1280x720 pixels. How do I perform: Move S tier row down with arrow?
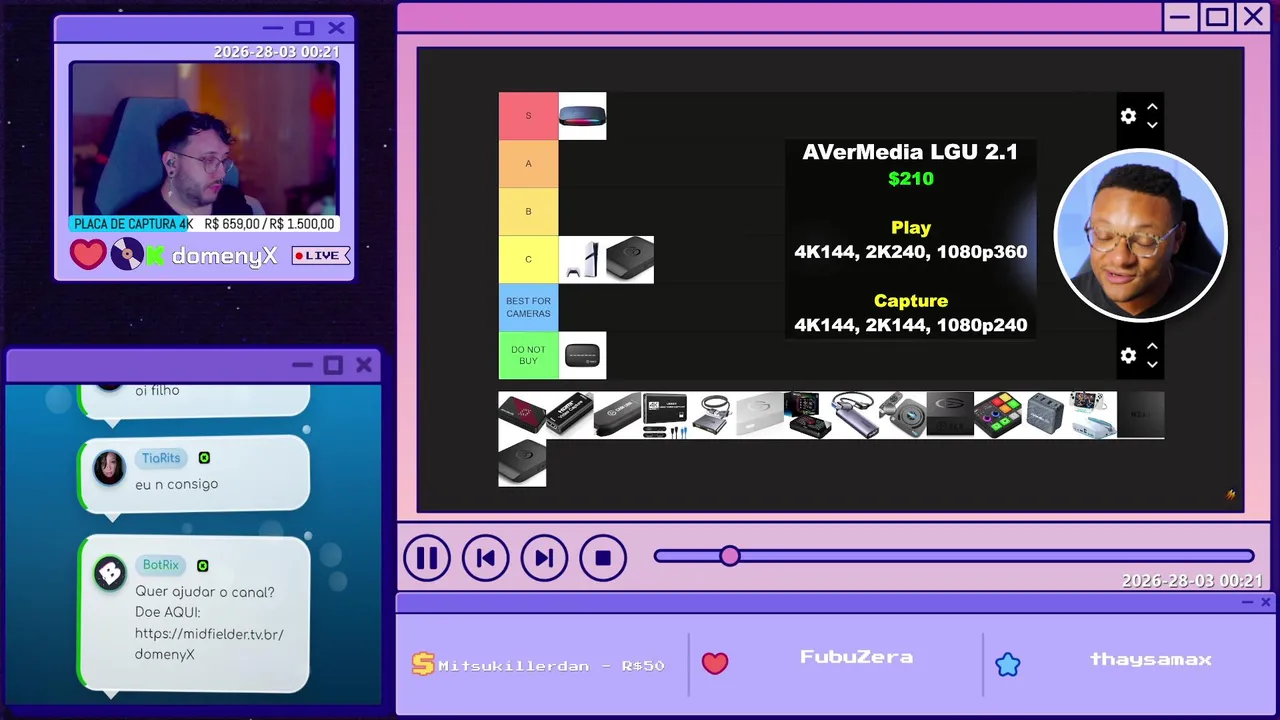pyautogui.click(x=1152, y=125)
